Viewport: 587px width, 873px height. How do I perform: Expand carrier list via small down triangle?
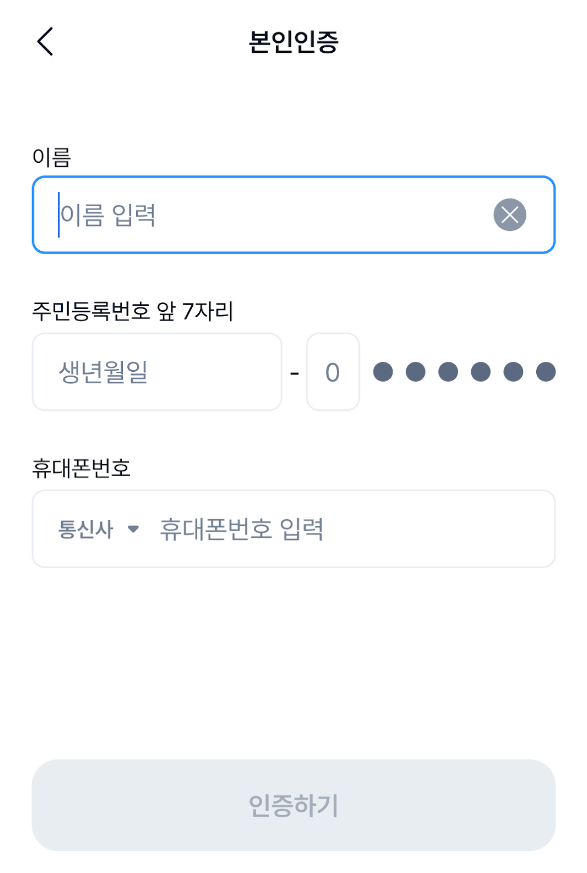pos(133,529)
